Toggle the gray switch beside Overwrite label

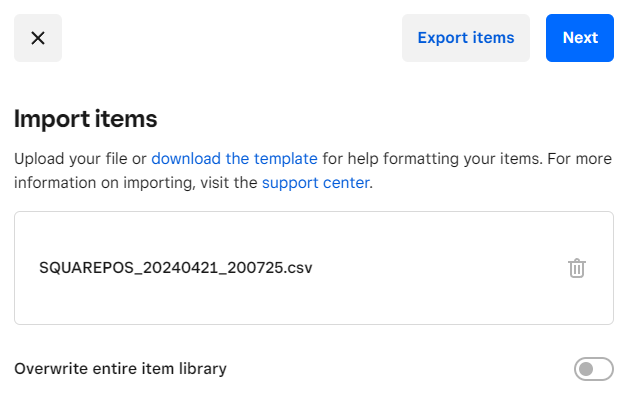pyautogui.click(x=593, y=369)
